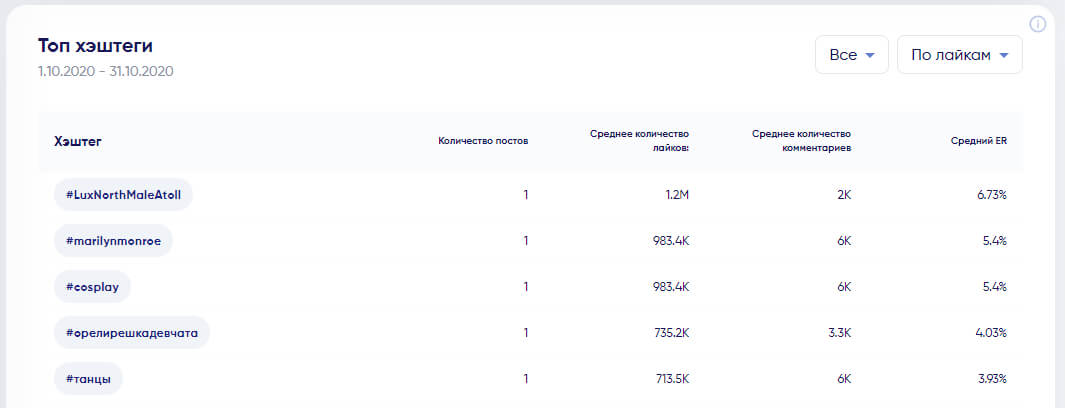Click the 3.3K comments value
Image resolution: width=1065 pixels, height=408 pixels.
pyautogui.click(x=839, y=333)
